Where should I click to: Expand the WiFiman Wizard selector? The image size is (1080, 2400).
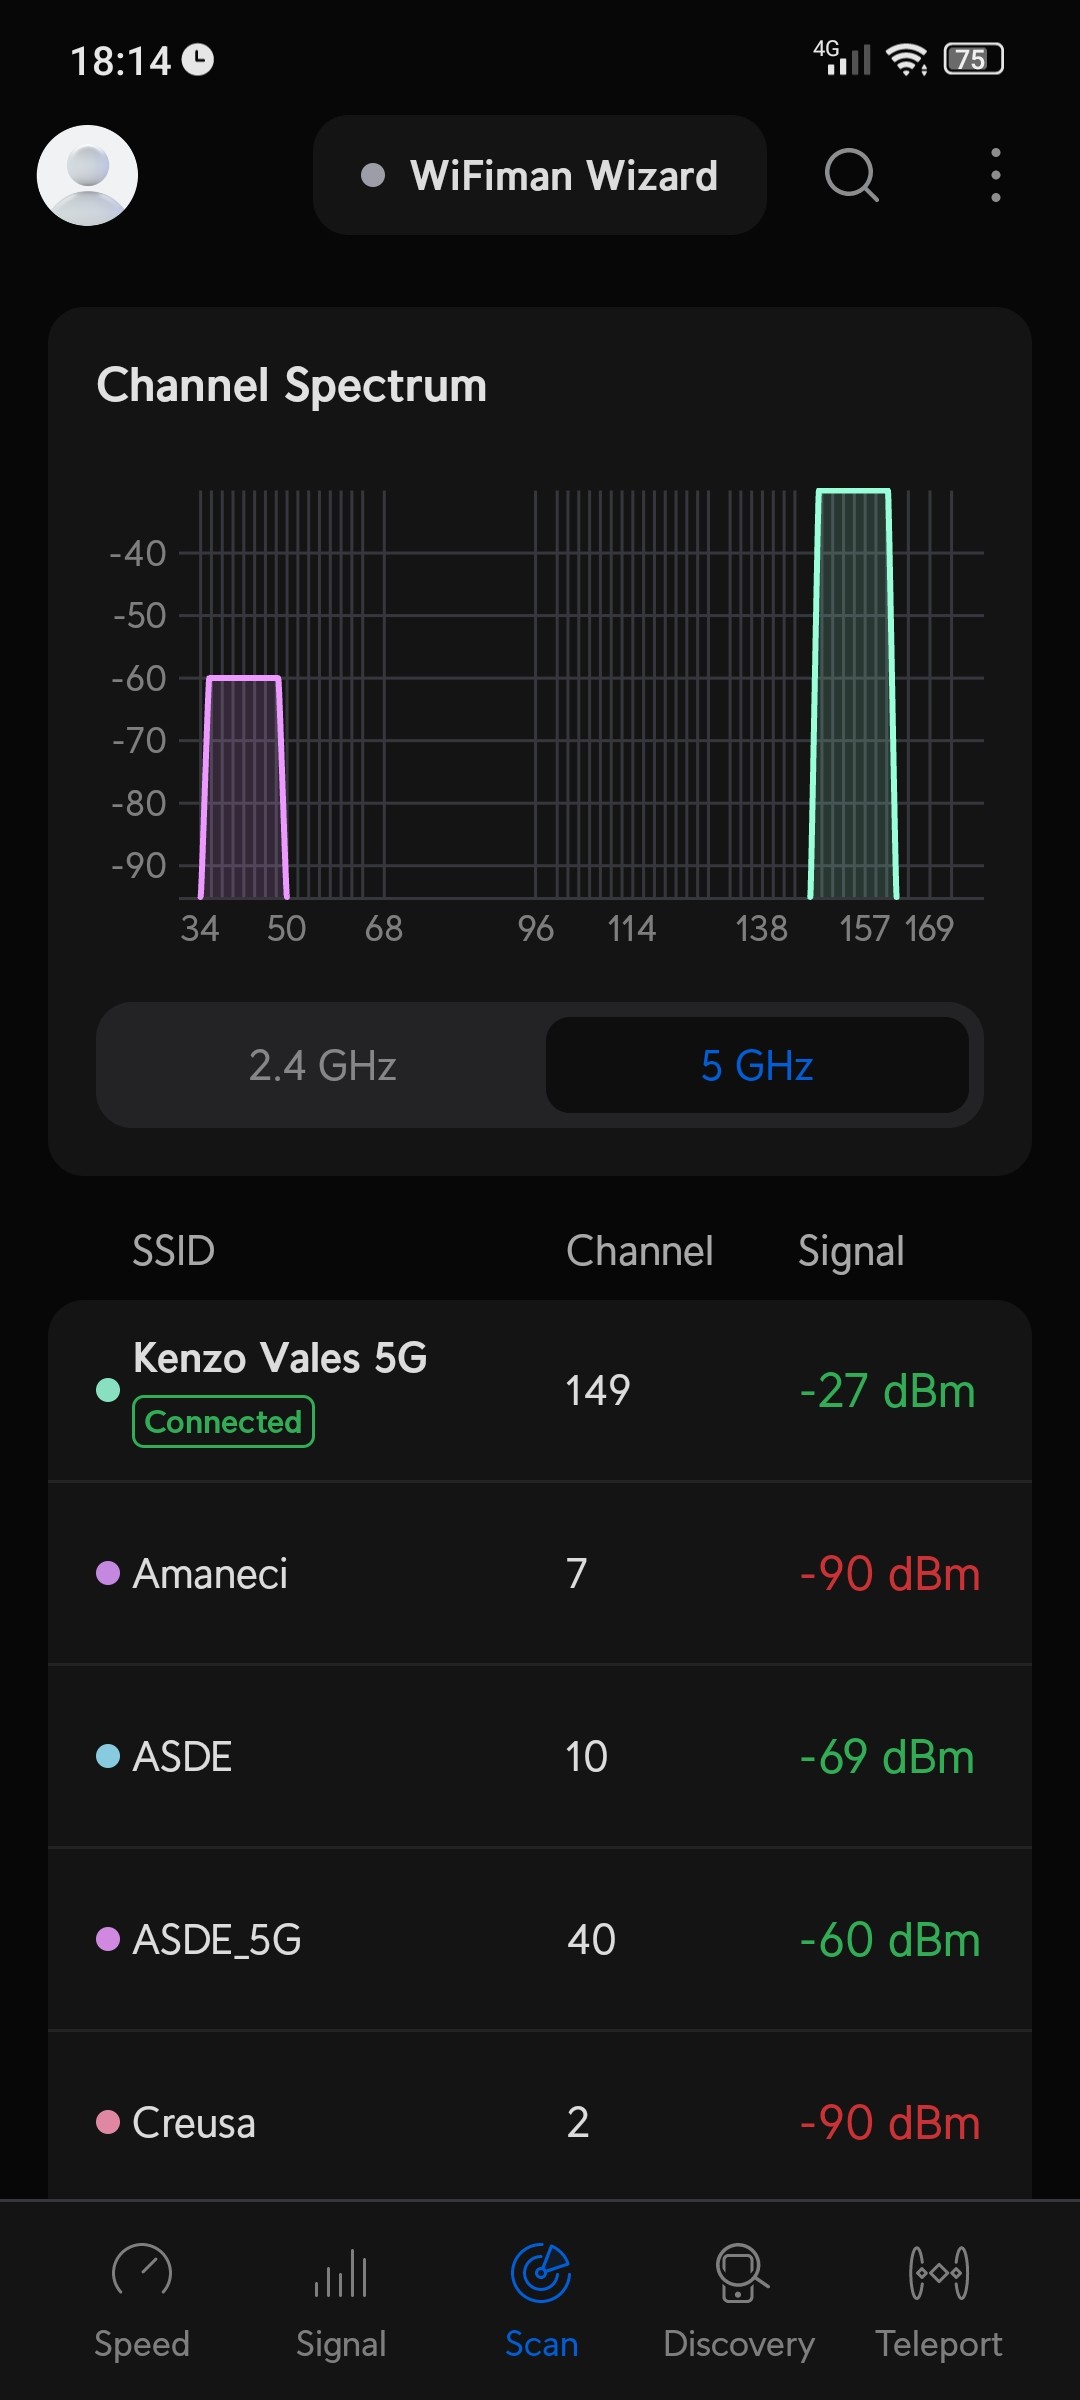pos(540,175)
